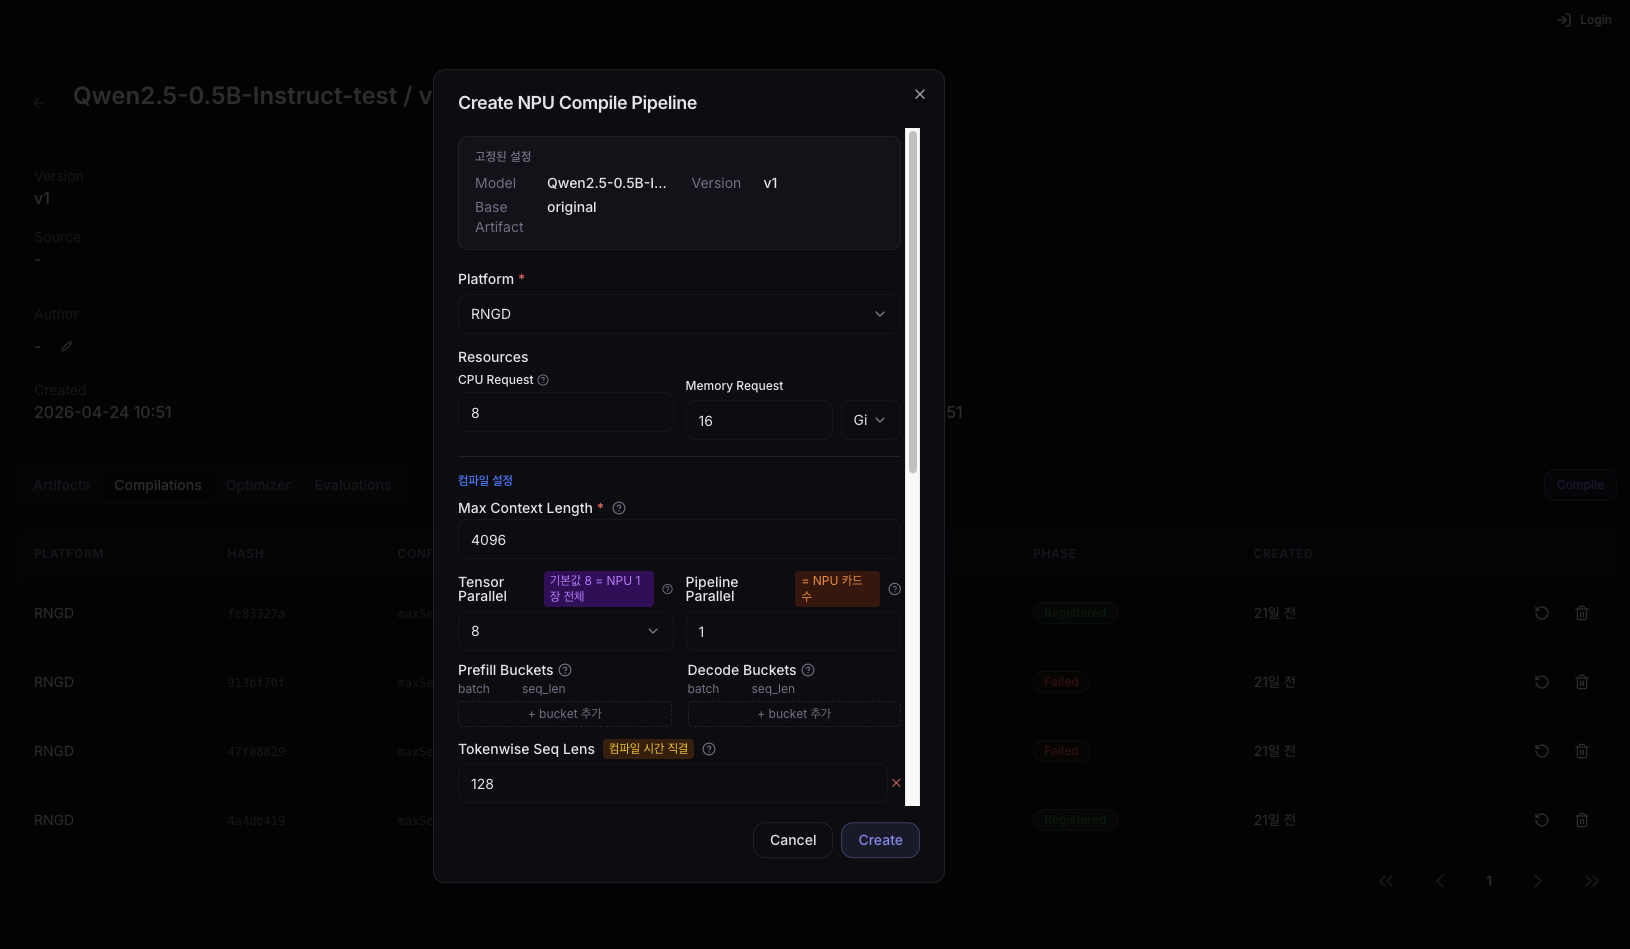Screen dimensions: 1630x949
Task: Click the Login link at top right
Action: [x=1584, y=20]
